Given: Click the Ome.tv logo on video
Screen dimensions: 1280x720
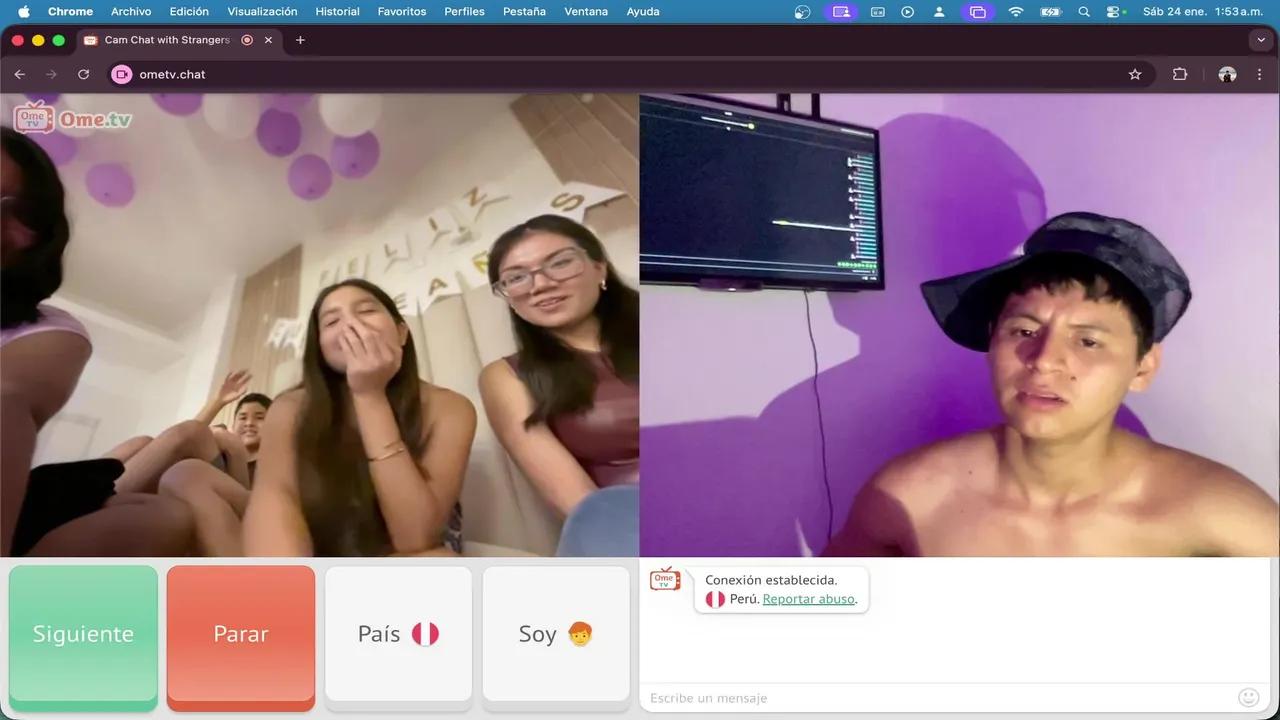Looking at the screenshot, I should point(72,118).
